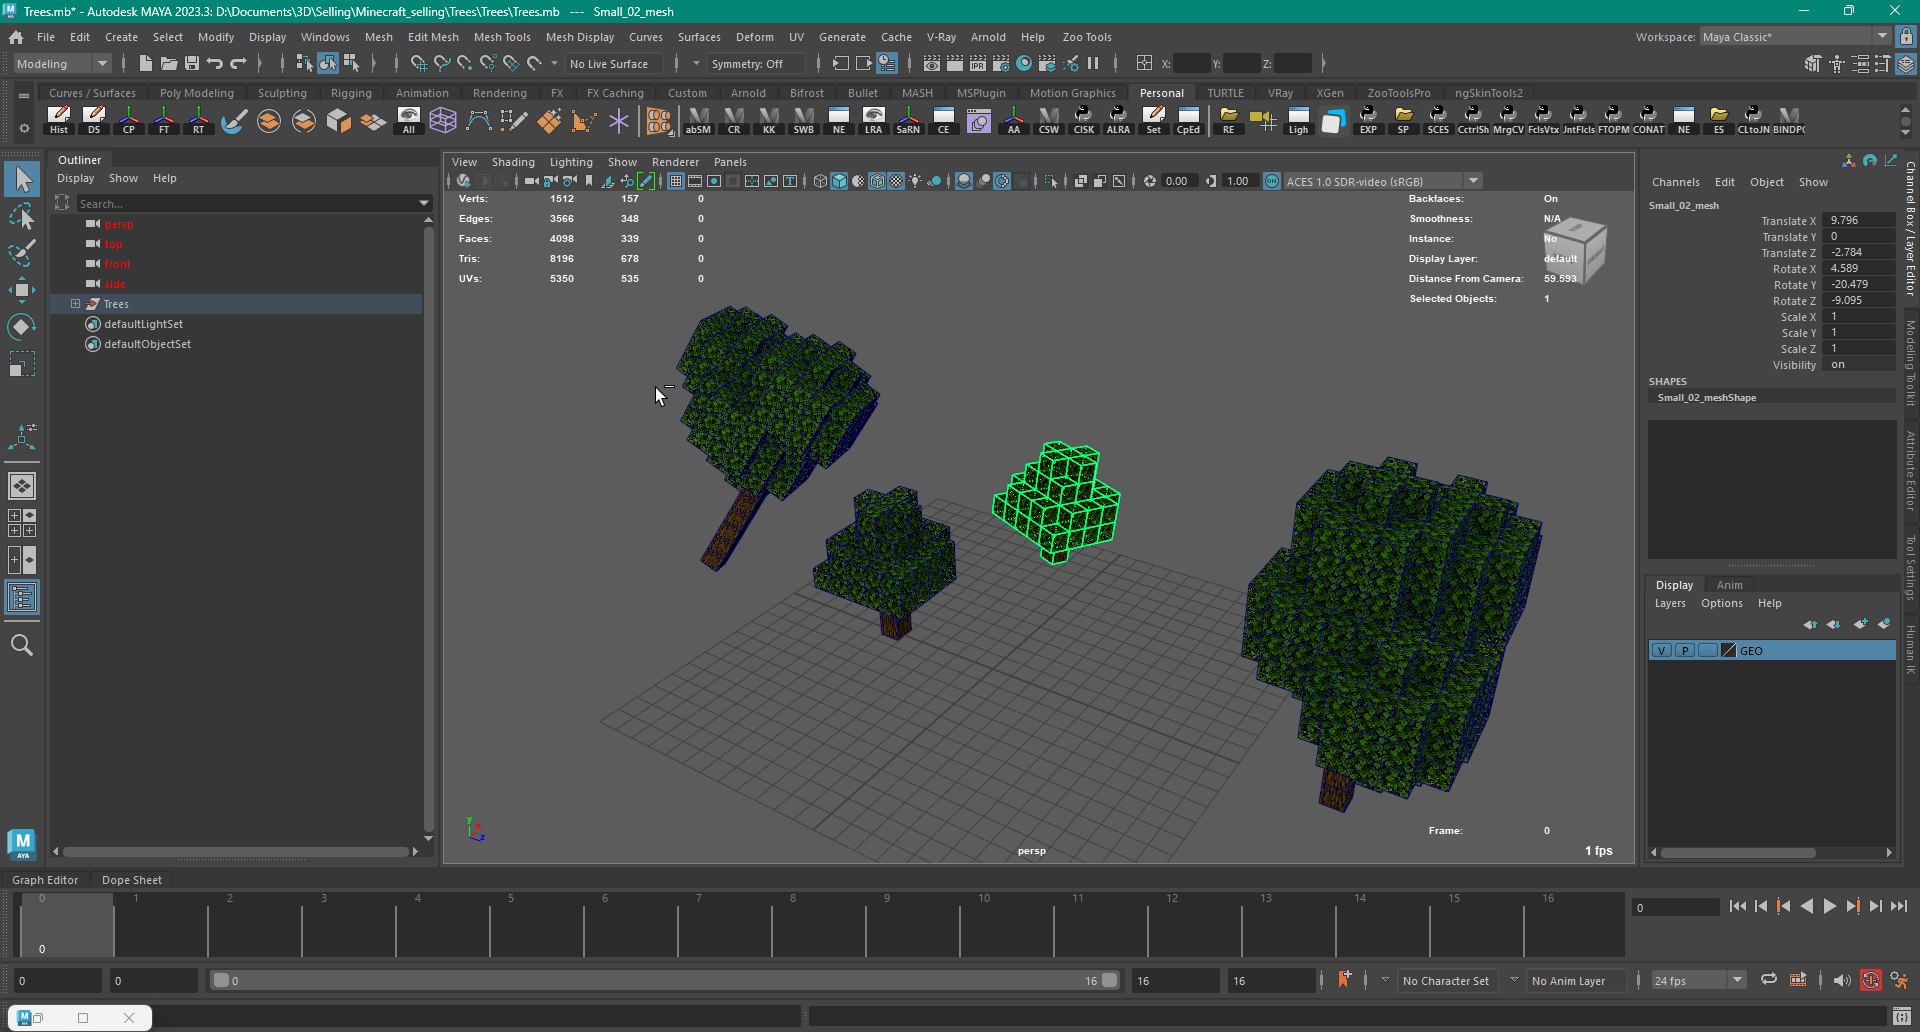Click play forwards button
1920x1032 pixels.
coord(1830,906)
